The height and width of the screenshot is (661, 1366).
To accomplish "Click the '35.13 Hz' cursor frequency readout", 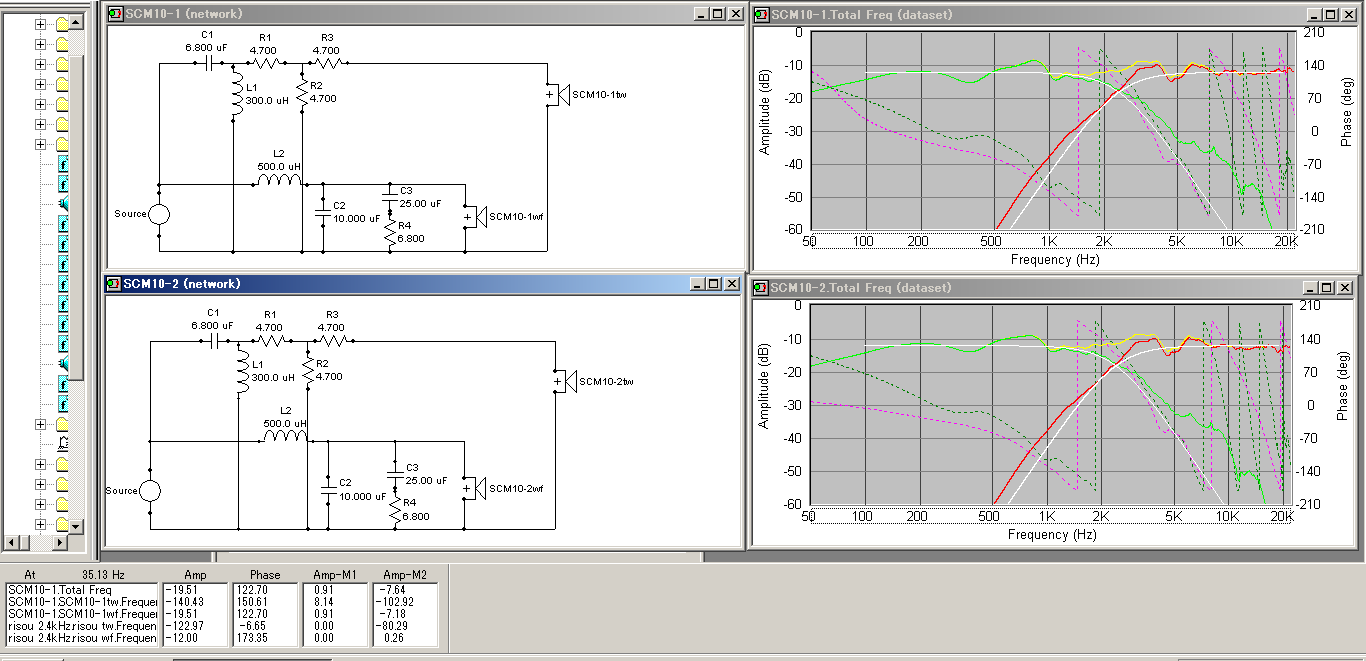I will point(103,575).
